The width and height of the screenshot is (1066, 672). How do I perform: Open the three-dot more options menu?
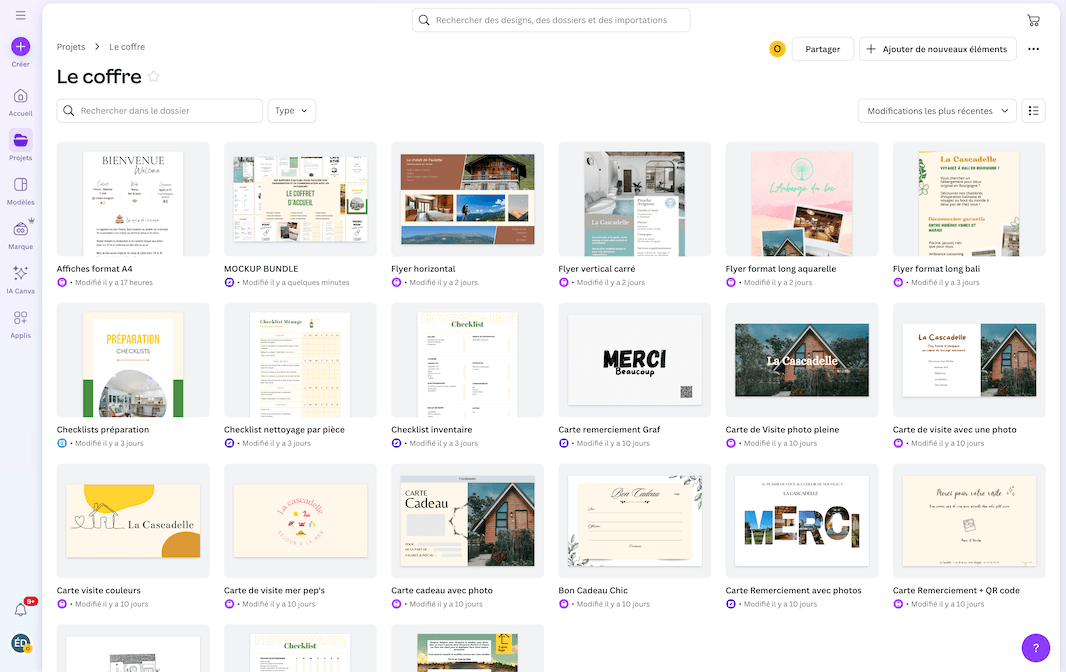pos(1033,49)
